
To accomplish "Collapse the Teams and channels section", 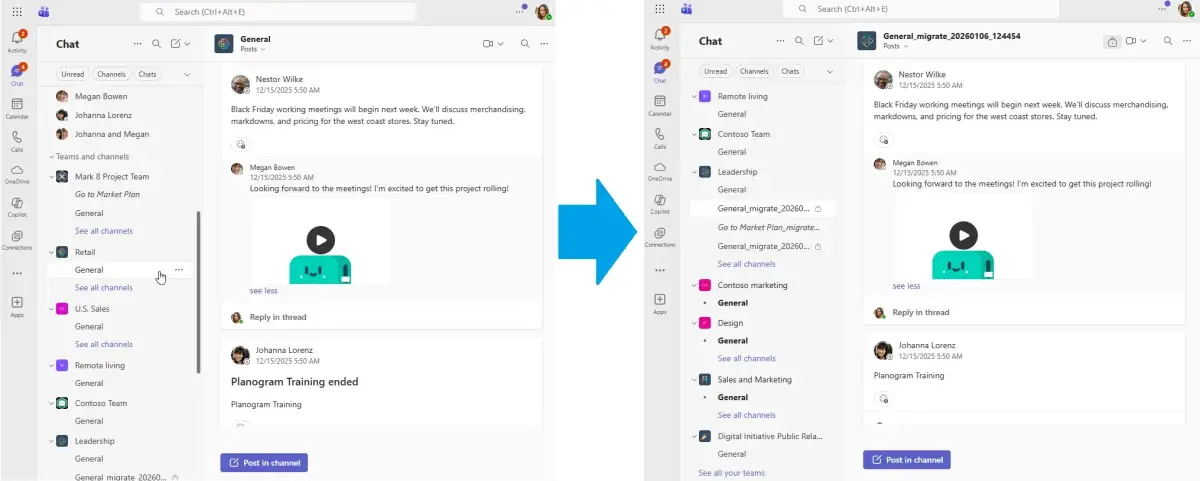I will coord(51,156).
